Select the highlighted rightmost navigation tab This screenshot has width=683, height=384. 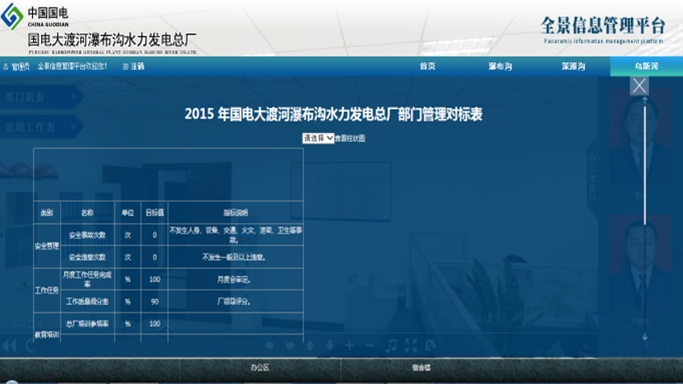pyautogui.click(x=646, y=66)
